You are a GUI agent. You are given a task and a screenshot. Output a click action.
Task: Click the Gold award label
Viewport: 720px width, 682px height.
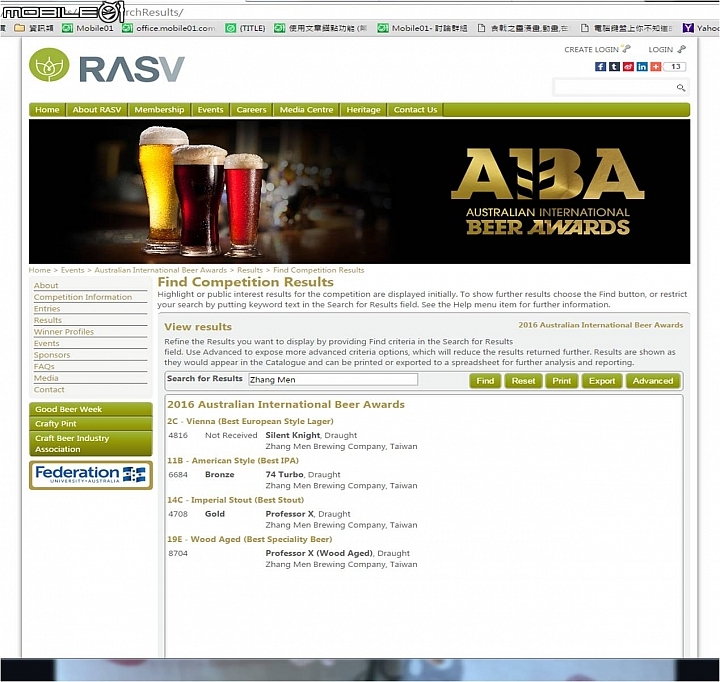(x=215, y=514)
